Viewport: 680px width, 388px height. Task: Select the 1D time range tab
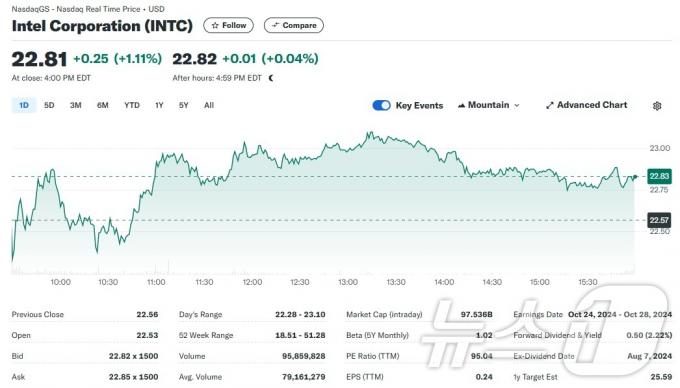(x=24, y=105)
